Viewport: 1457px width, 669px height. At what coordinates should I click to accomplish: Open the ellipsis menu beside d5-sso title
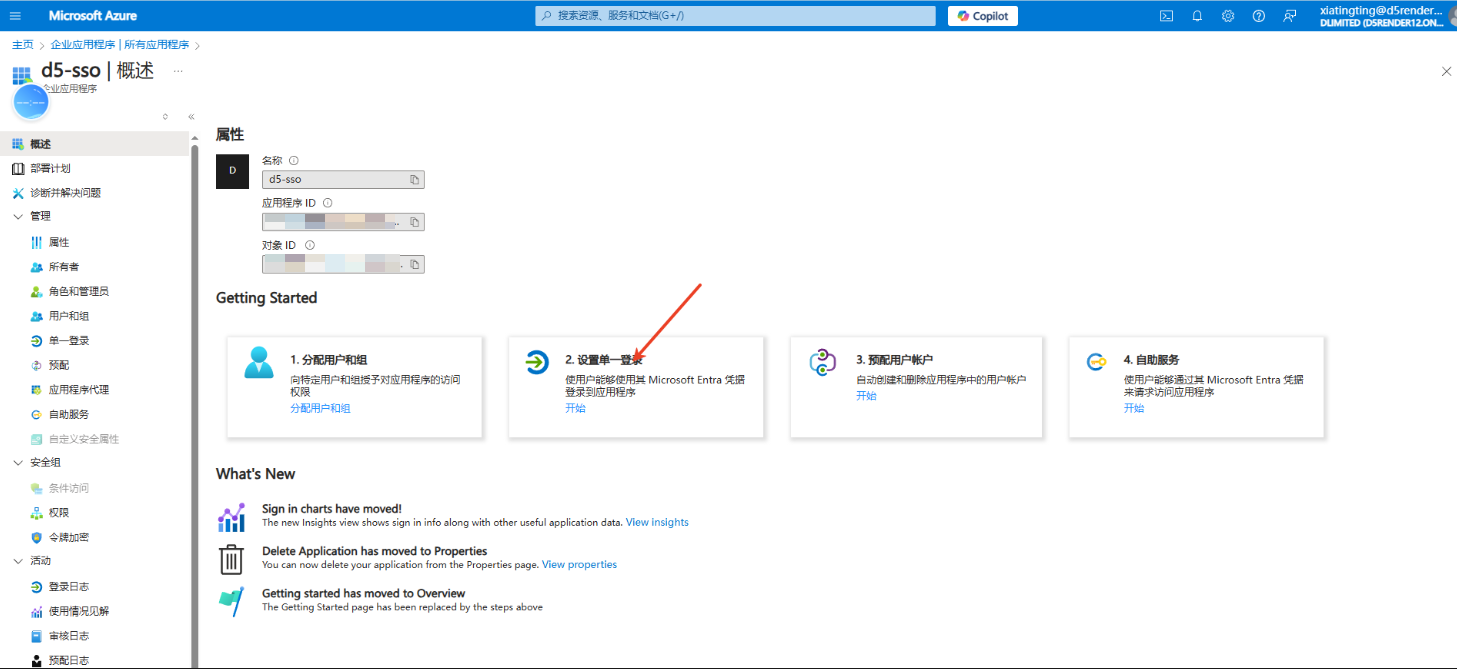178,71
